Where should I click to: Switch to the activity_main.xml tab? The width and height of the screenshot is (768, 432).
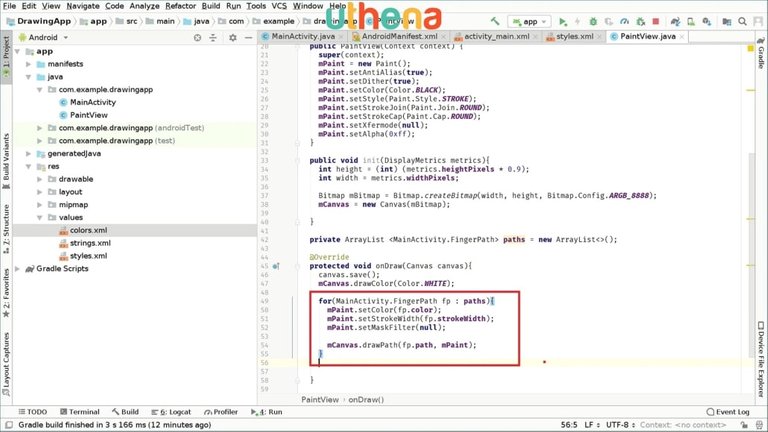click(x=496, y=36)
